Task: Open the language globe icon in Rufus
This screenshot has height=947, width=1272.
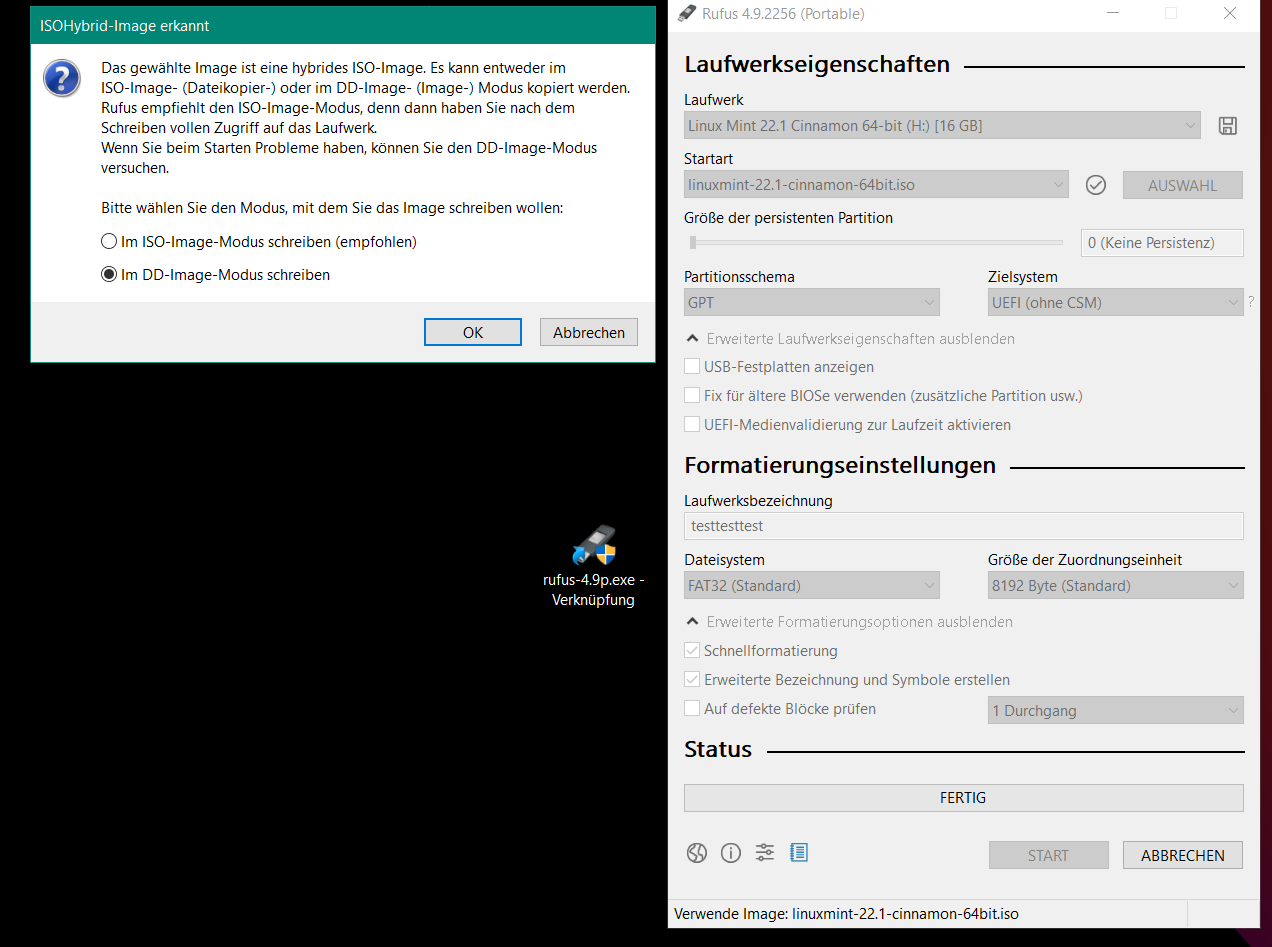Action: point(697,853)
